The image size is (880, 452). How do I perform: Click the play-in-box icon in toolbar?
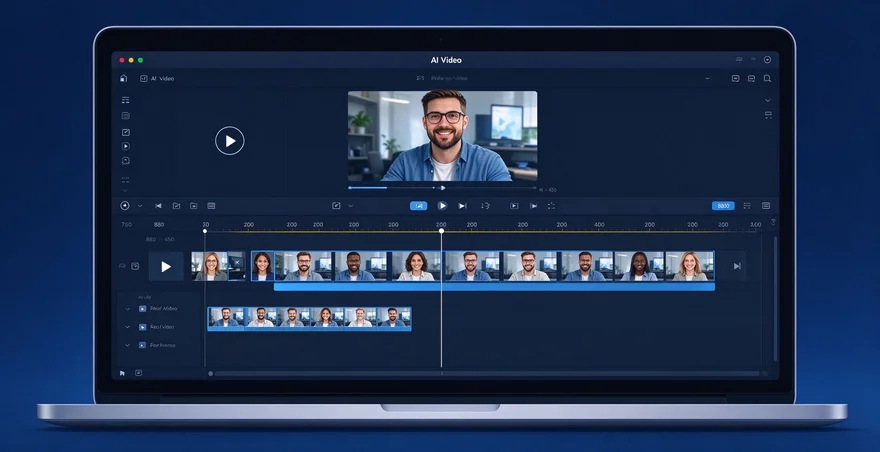[x=514, y=206]
